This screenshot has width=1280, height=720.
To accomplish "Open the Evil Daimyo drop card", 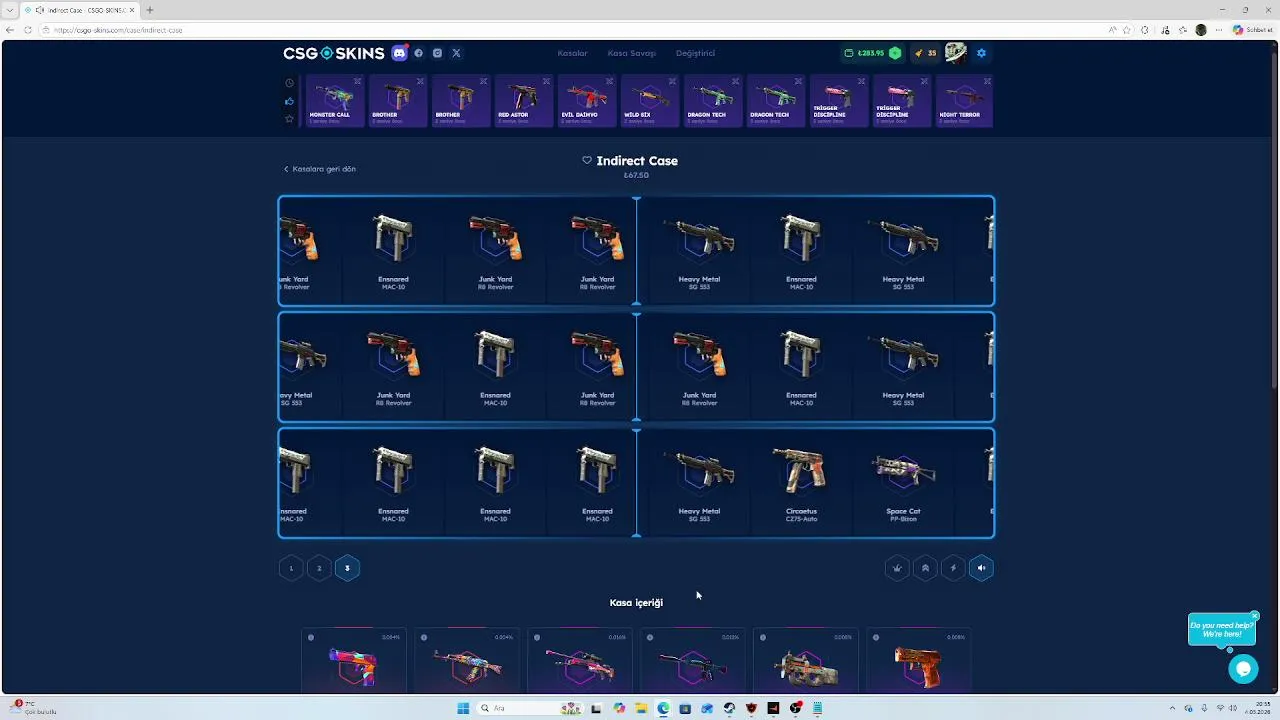I will 586,100.
